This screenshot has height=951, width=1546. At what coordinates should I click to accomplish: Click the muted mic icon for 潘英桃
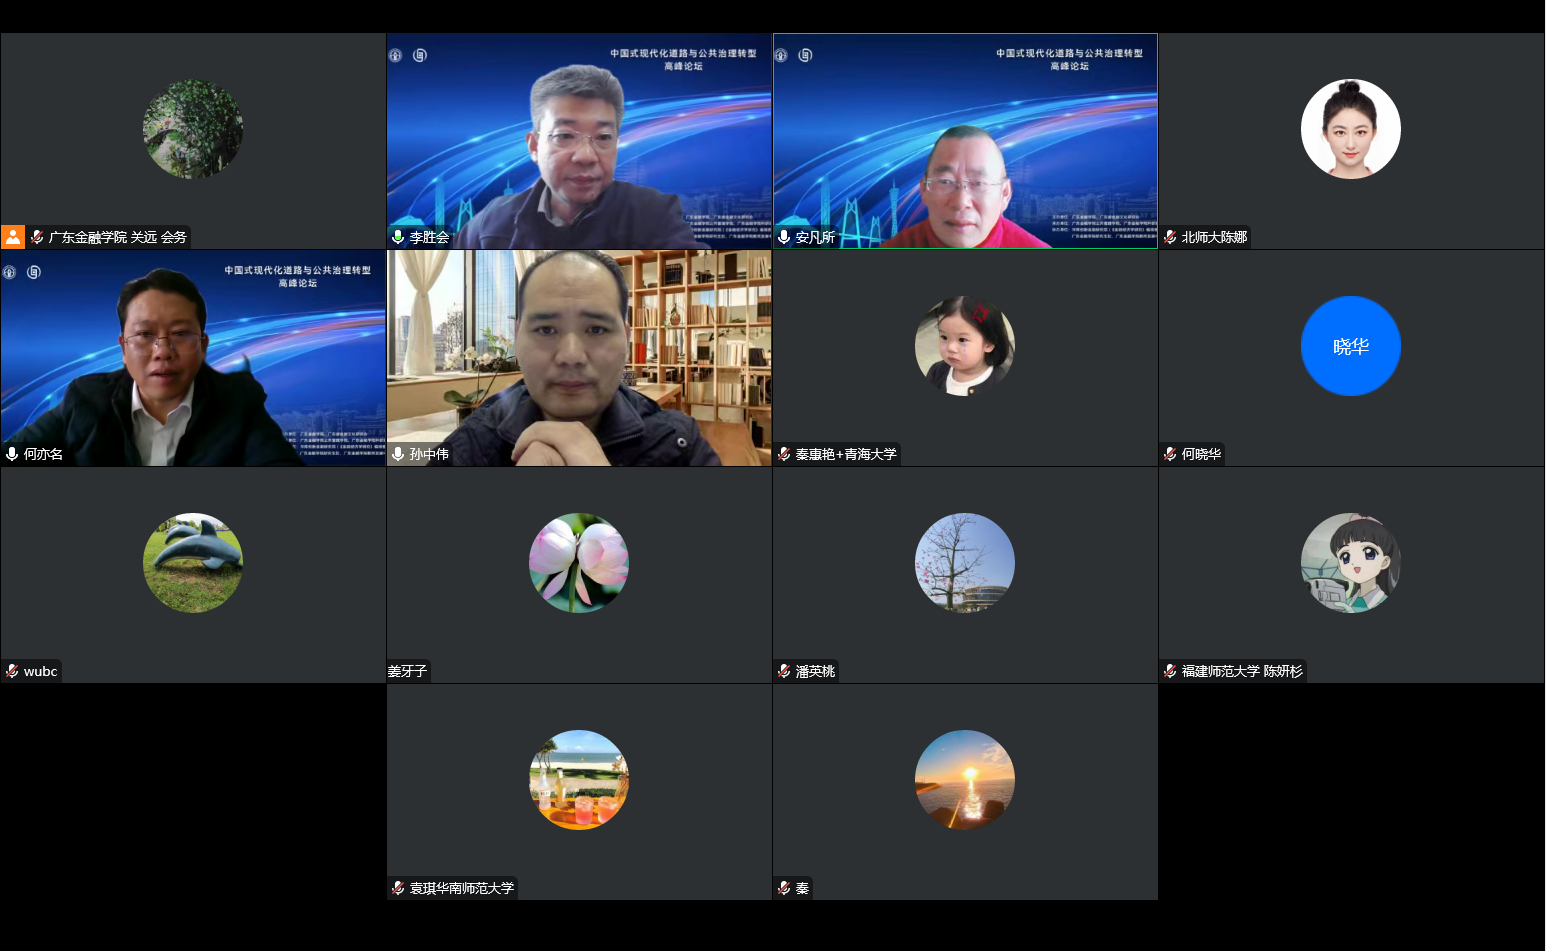point(784,671)
